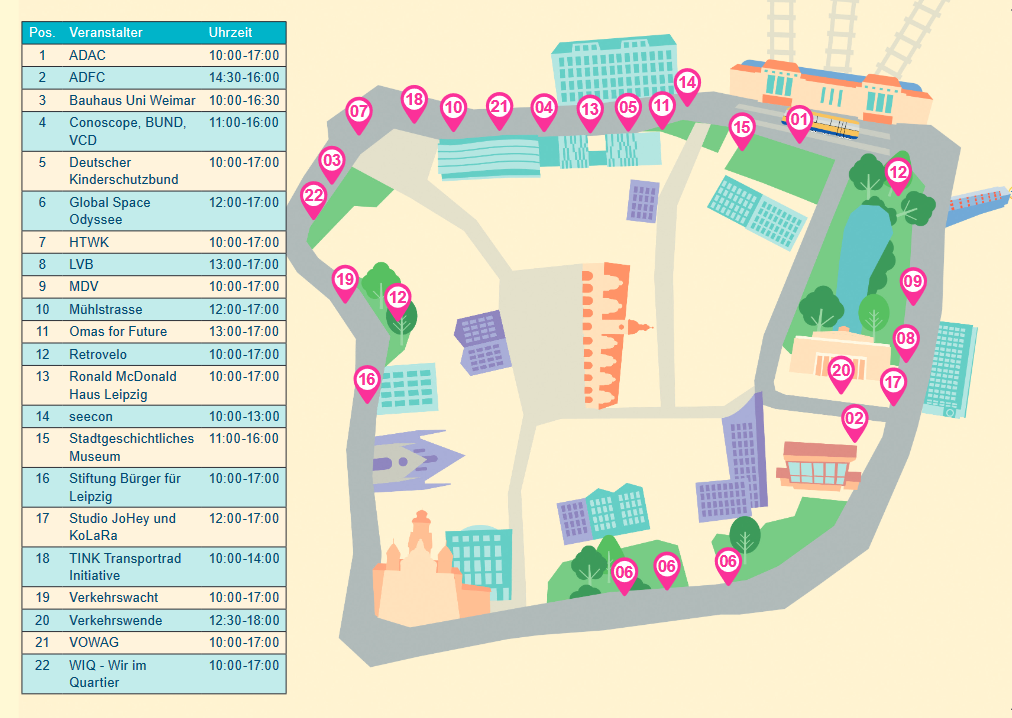Select marker 13 for Ronald McDonald Haus
1012x718 pixels.
(x=591, y=110)
